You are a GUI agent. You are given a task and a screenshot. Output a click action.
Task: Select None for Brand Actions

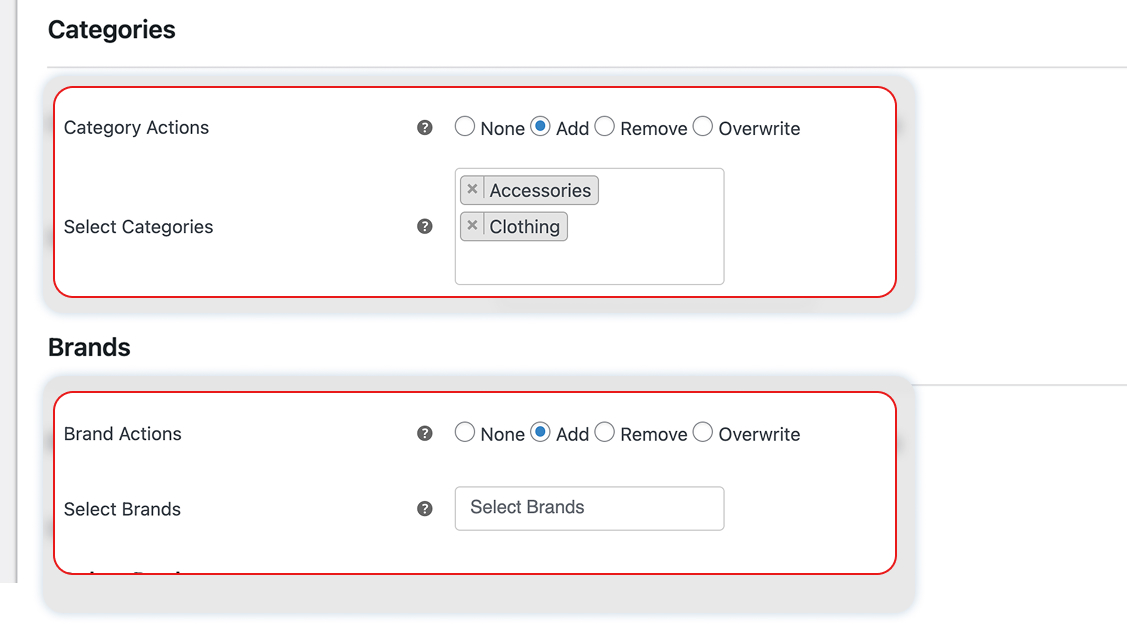pos(465,432)
